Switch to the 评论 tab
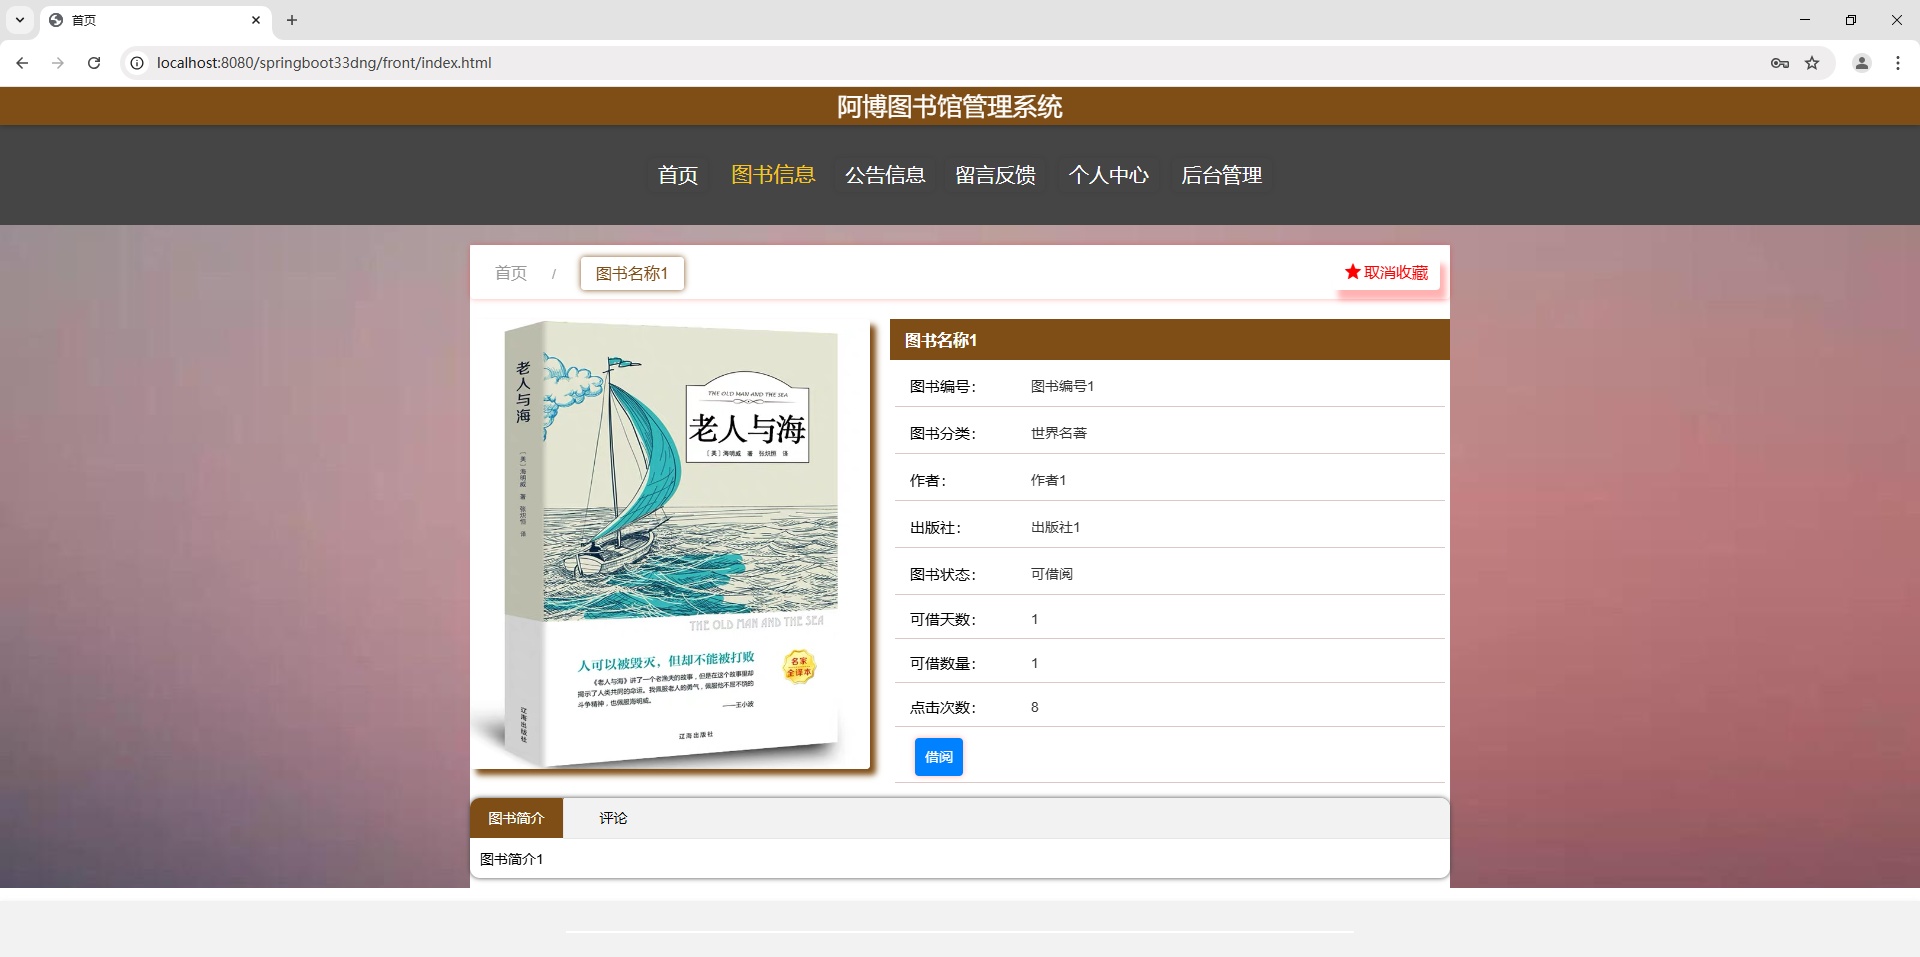1920x957 pixels. [x=613, y=818]
